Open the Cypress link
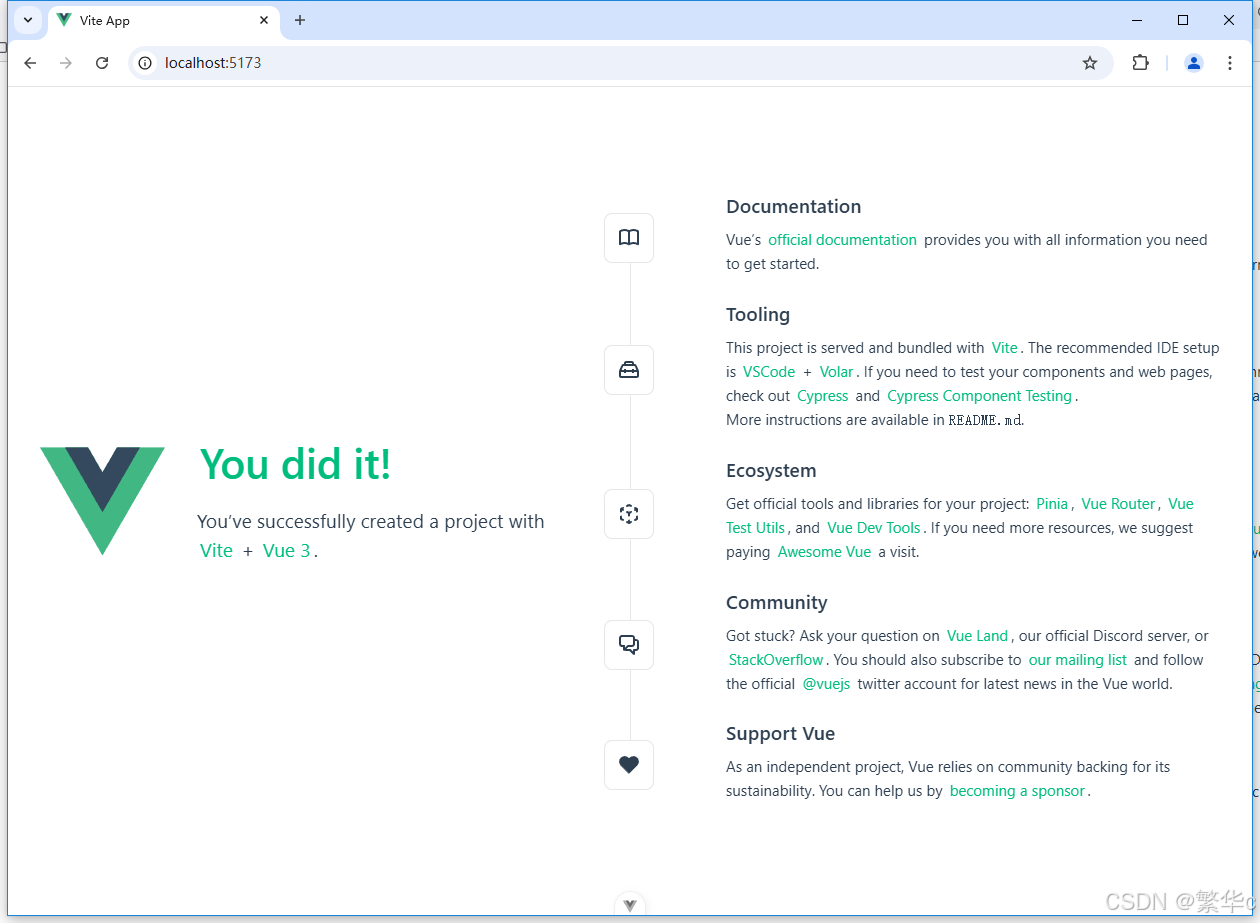 (x=822, y=396)
